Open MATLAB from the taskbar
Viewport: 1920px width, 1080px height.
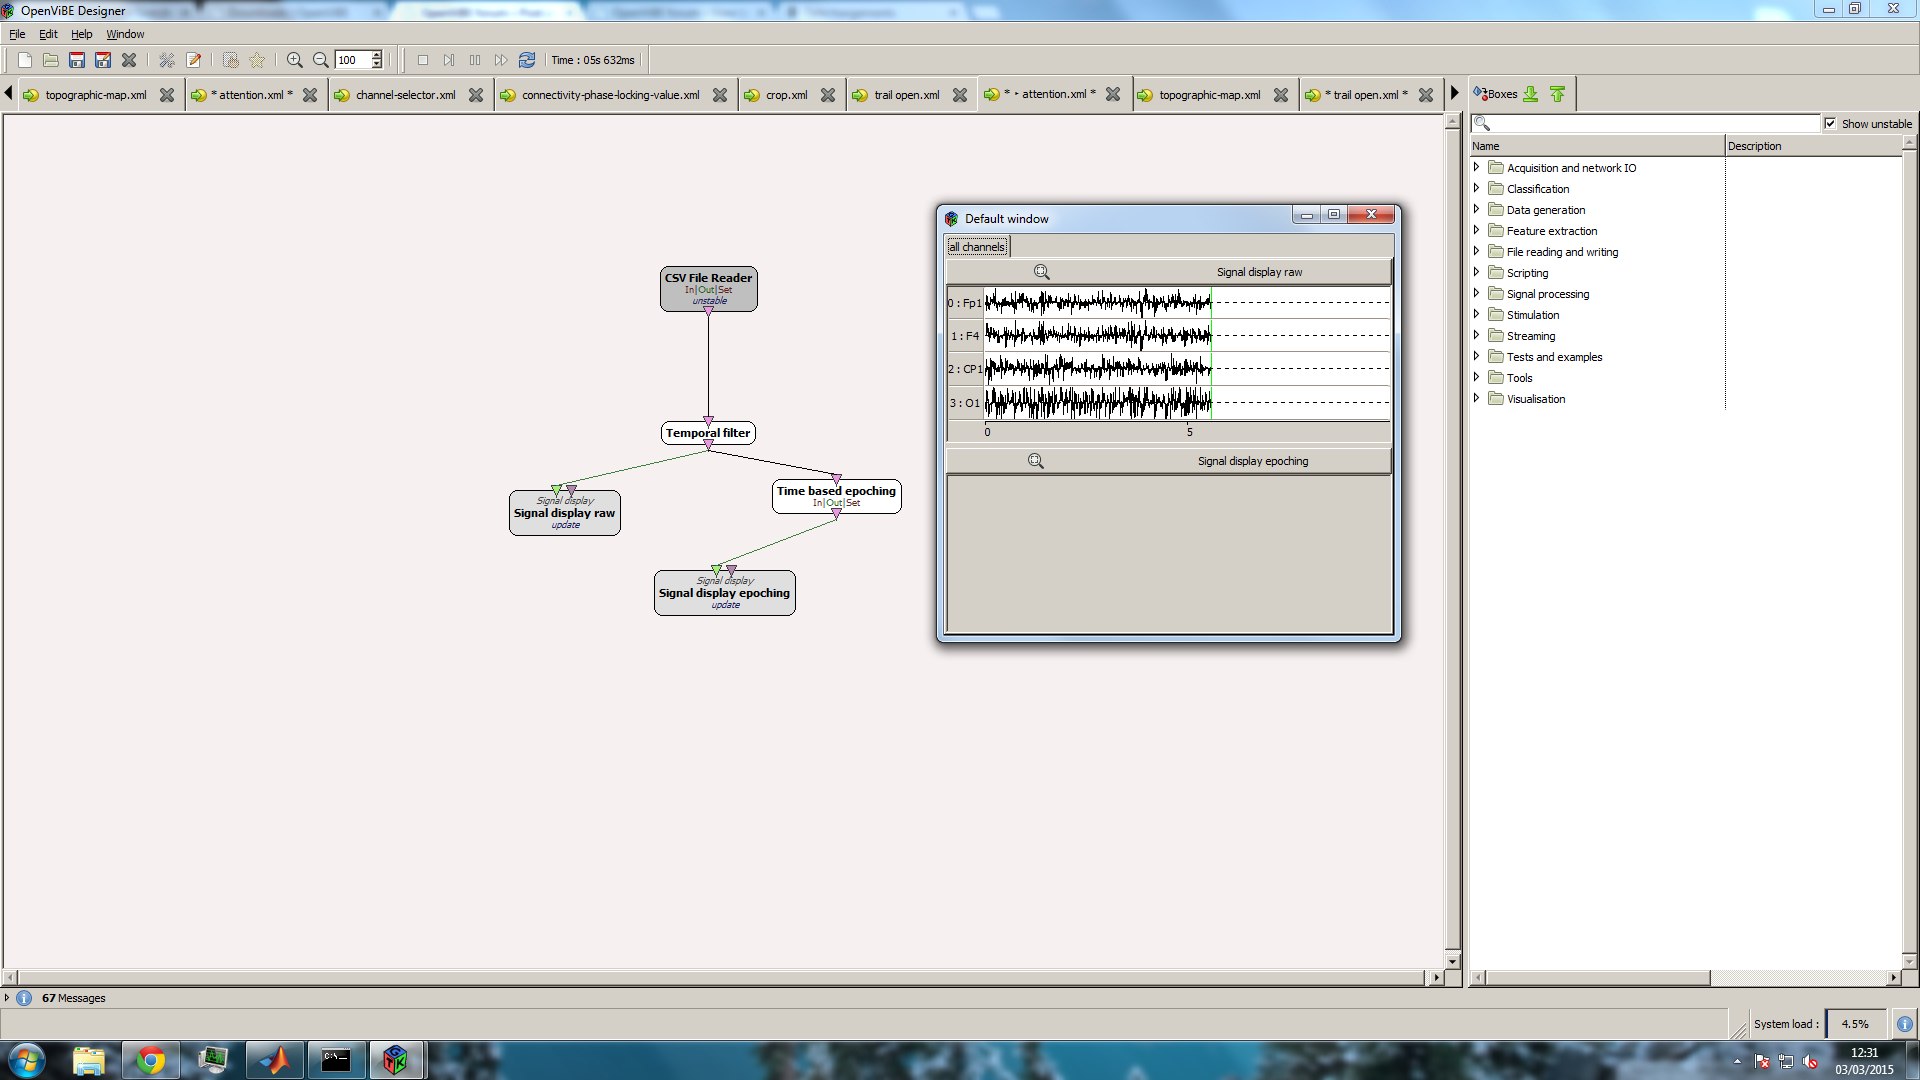pyautogui.click(x=273, y=1060)
